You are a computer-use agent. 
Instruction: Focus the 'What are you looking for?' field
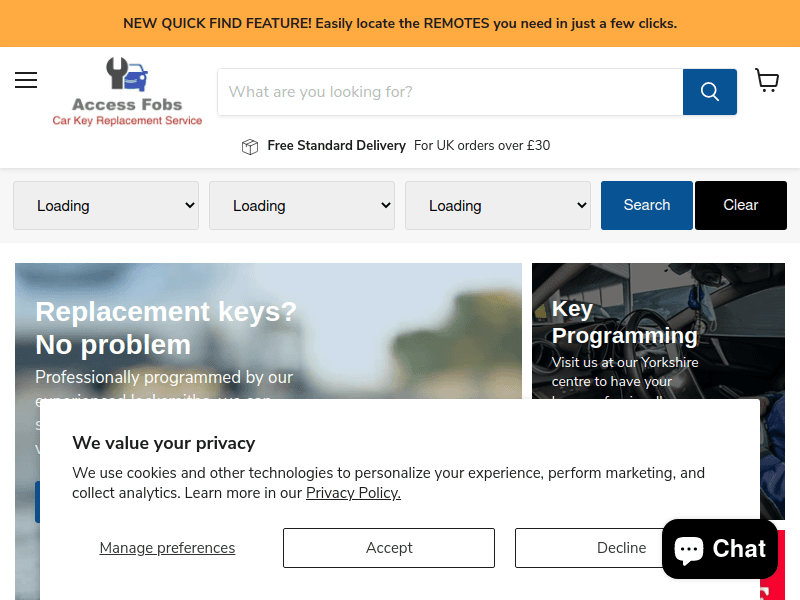pyautogui.click(x=450, y=92)
